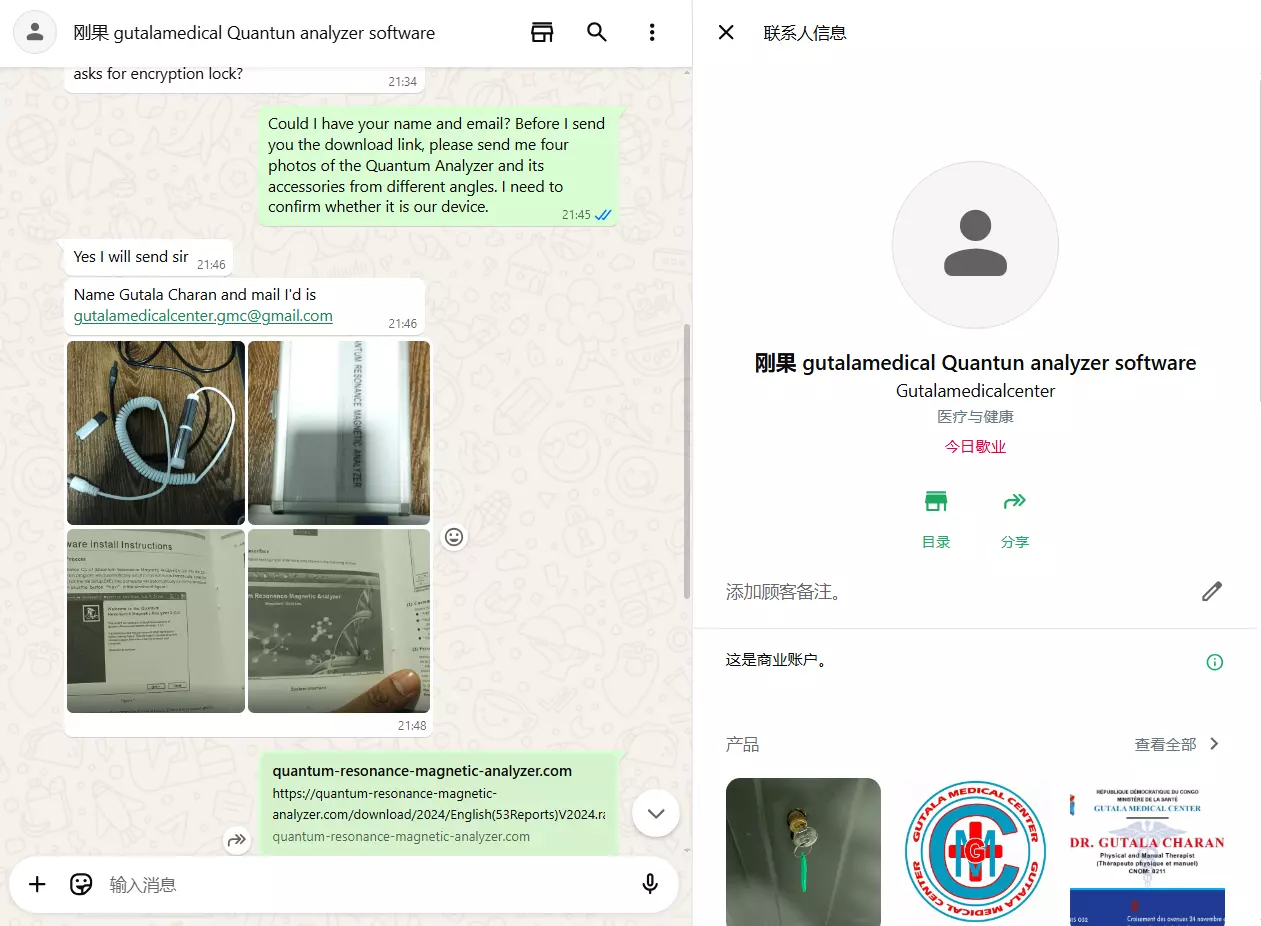Type in the 输入消息 message field
1261x926 pixels.
(360, 884)
